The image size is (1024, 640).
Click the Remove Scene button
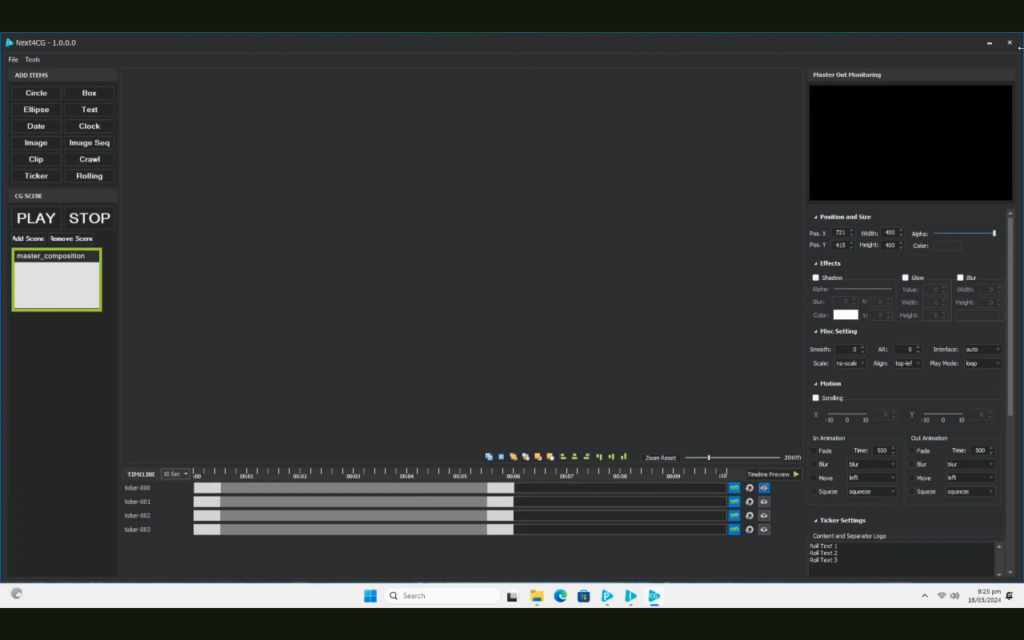pos(71,238)
